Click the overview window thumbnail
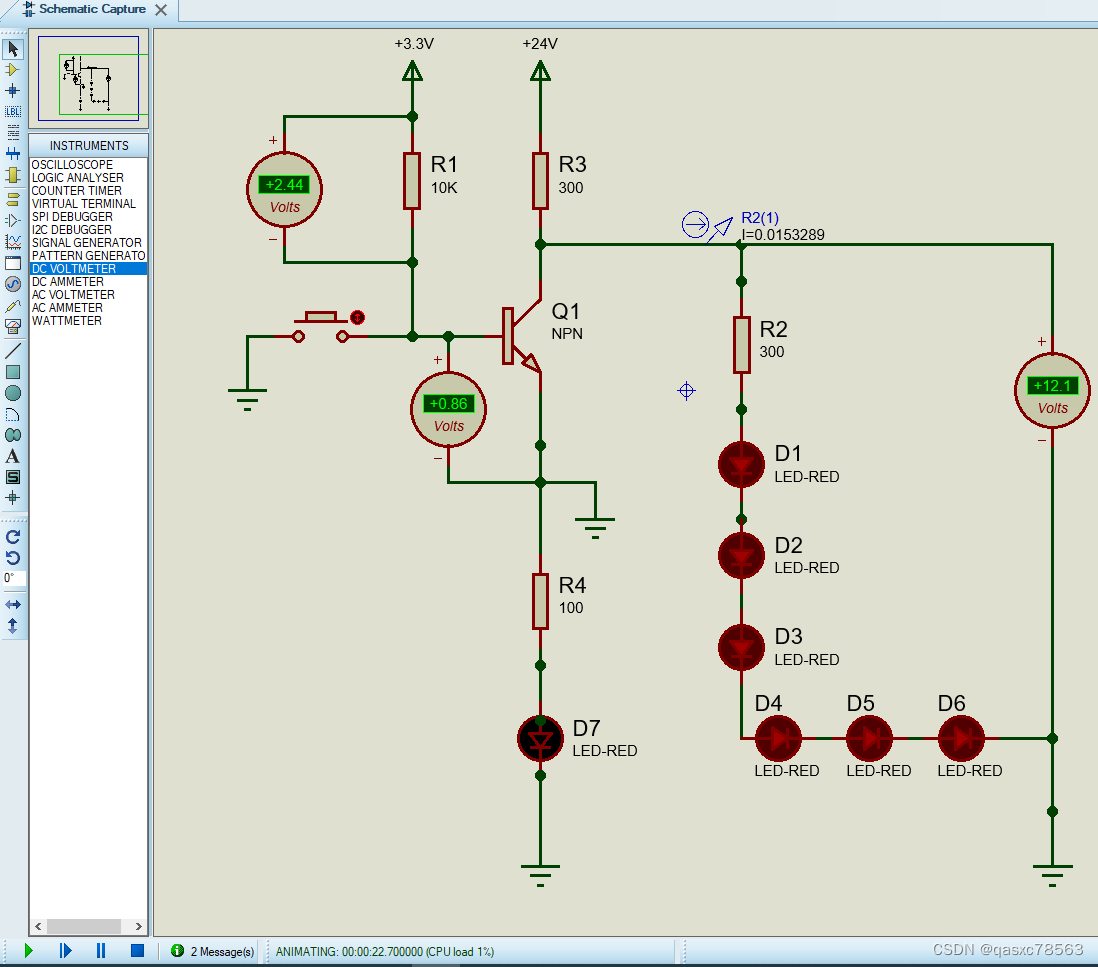The image size is (1098, 967). (x=88, y=78)
